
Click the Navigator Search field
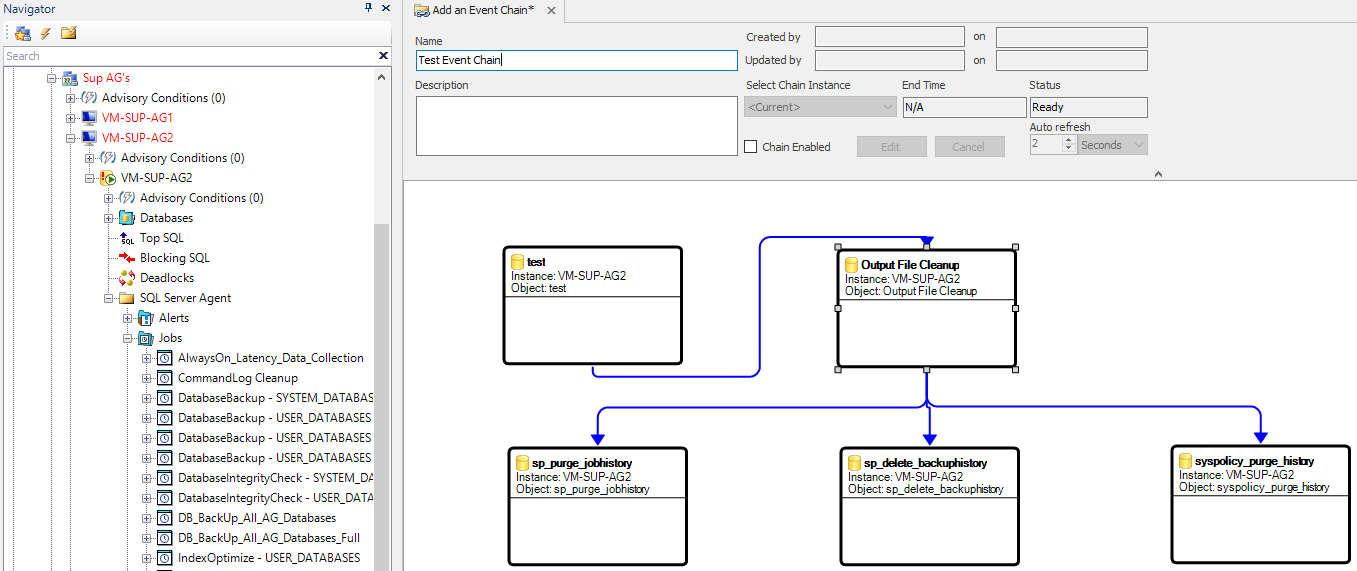[190, 56]
